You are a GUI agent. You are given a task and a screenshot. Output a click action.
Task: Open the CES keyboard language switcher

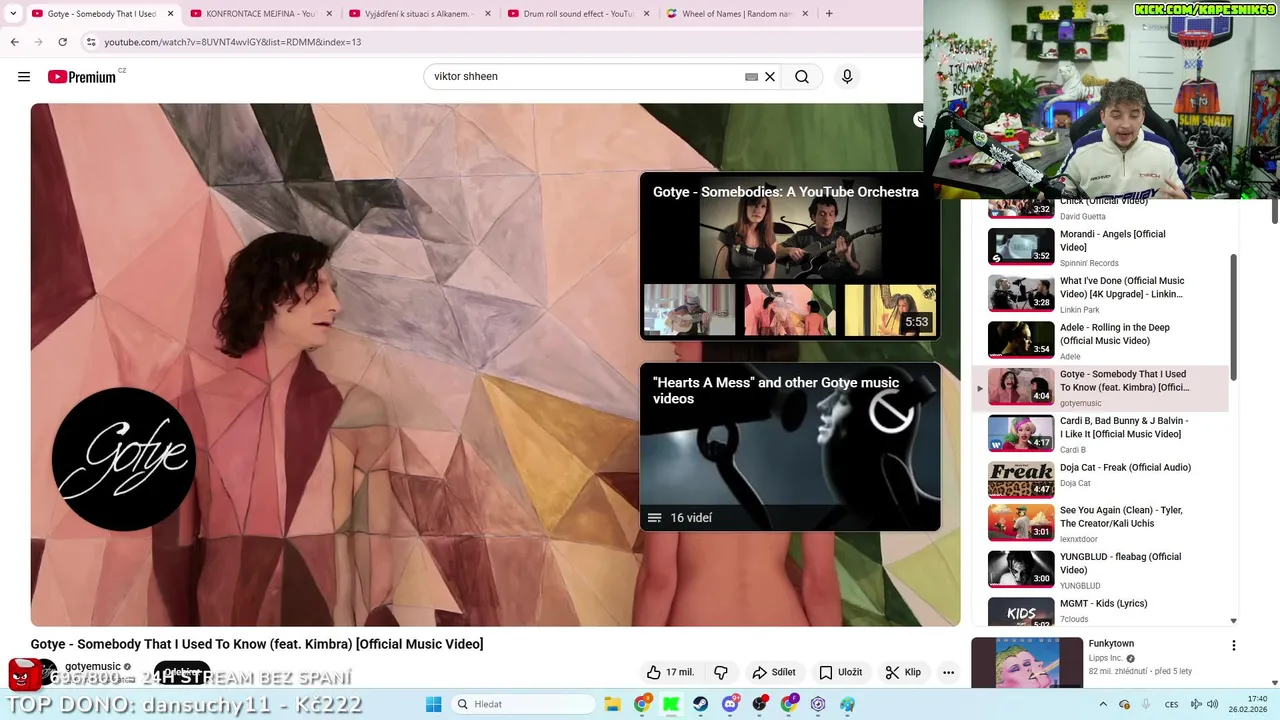point(1171,704)
